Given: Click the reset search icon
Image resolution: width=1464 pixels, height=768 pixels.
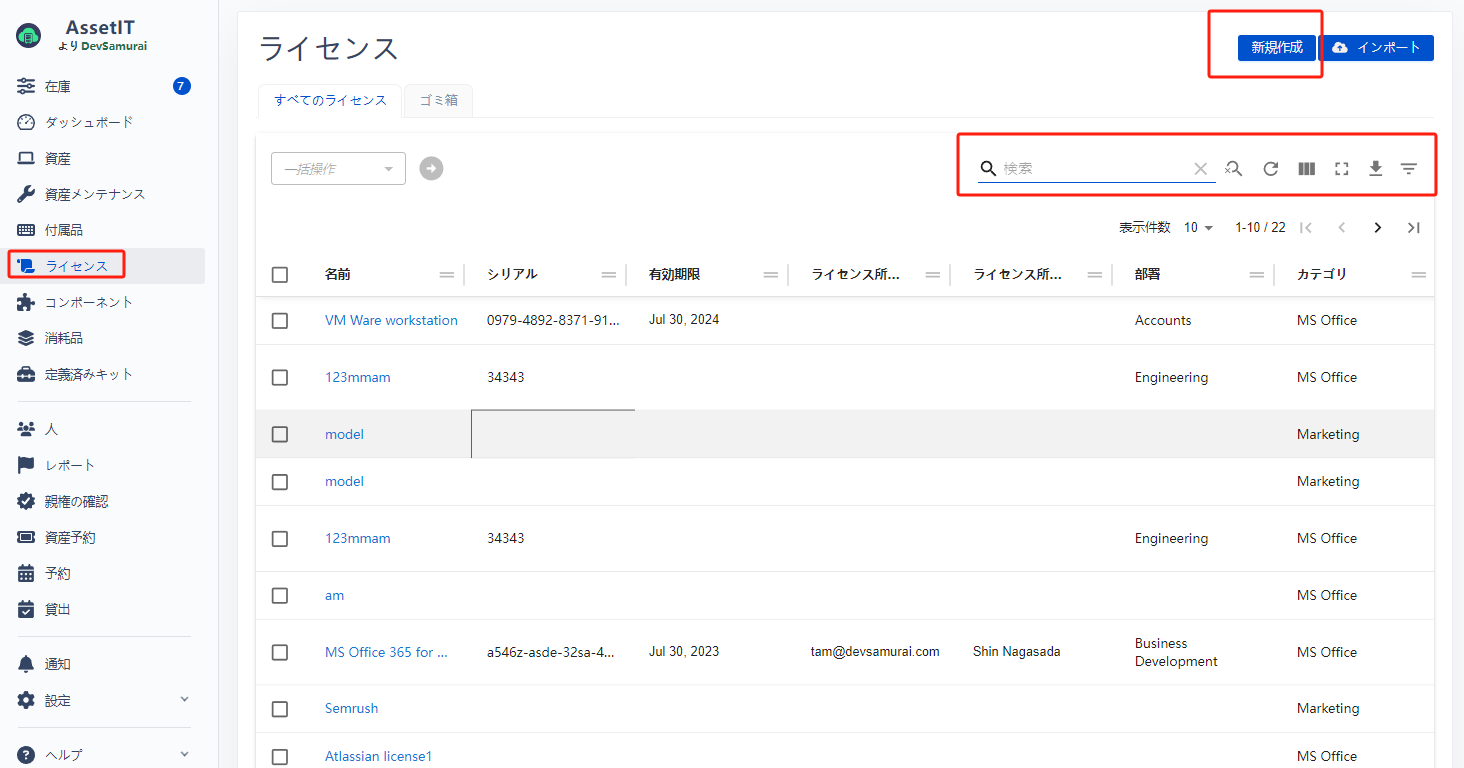Looking at the screenshot, I should [1234, 169].
